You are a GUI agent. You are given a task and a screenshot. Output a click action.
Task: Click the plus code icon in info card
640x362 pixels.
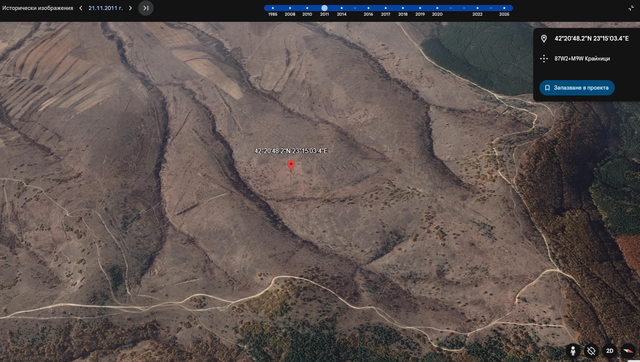click(544, 59)
